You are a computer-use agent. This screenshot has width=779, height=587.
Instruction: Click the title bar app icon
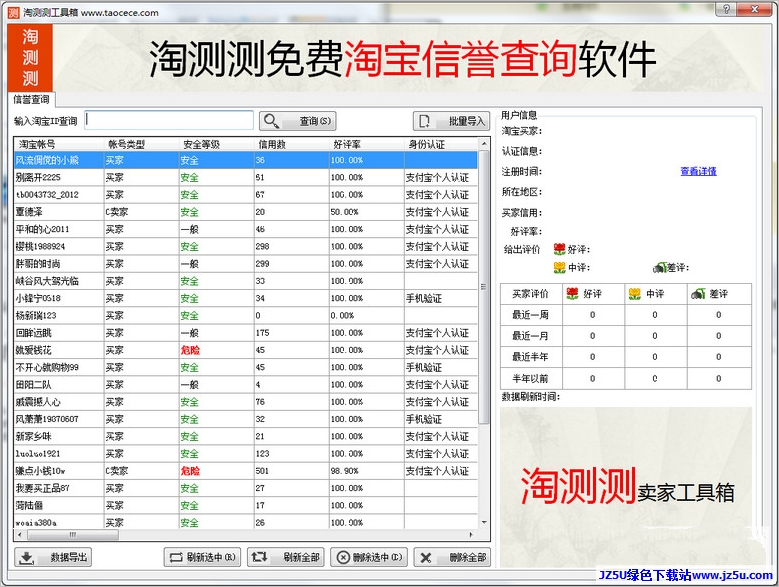14,12
